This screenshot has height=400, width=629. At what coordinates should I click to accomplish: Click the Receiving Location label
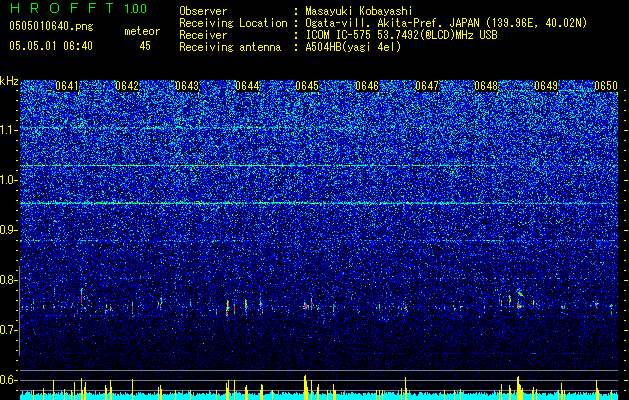pos(233,23)
